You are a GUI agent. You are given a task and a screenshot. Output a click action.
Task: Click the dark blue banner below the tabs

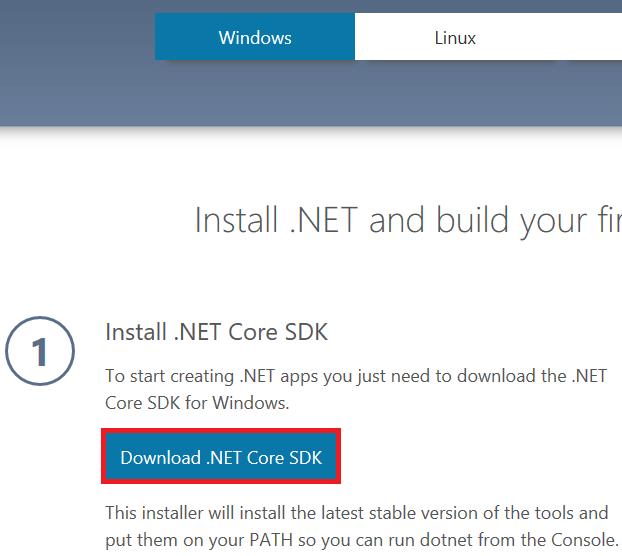[x=311, y=94]
